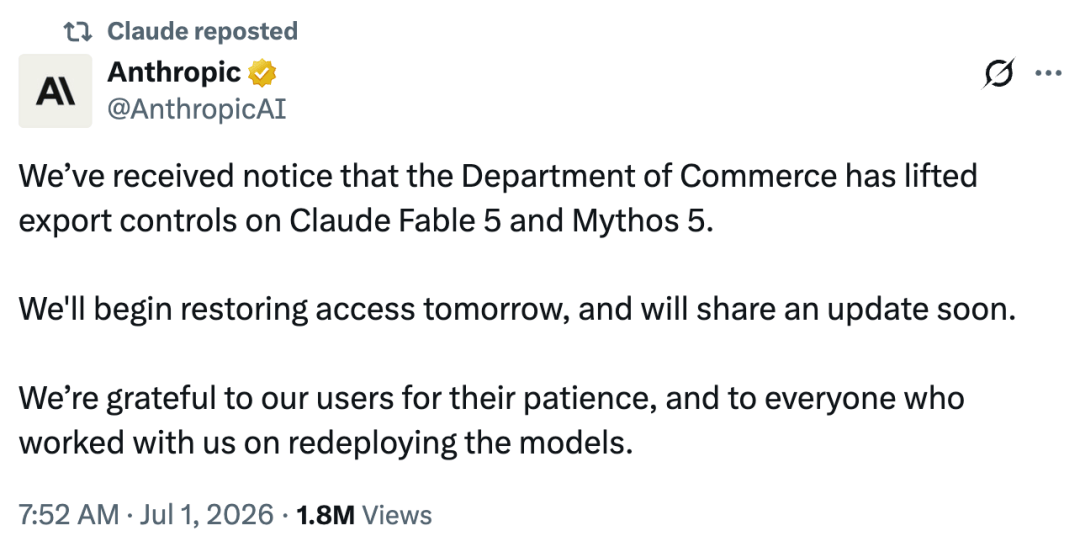Open the three-dot More menu
Viewport: 1080px width, 552px height.
pos(1048,73)
